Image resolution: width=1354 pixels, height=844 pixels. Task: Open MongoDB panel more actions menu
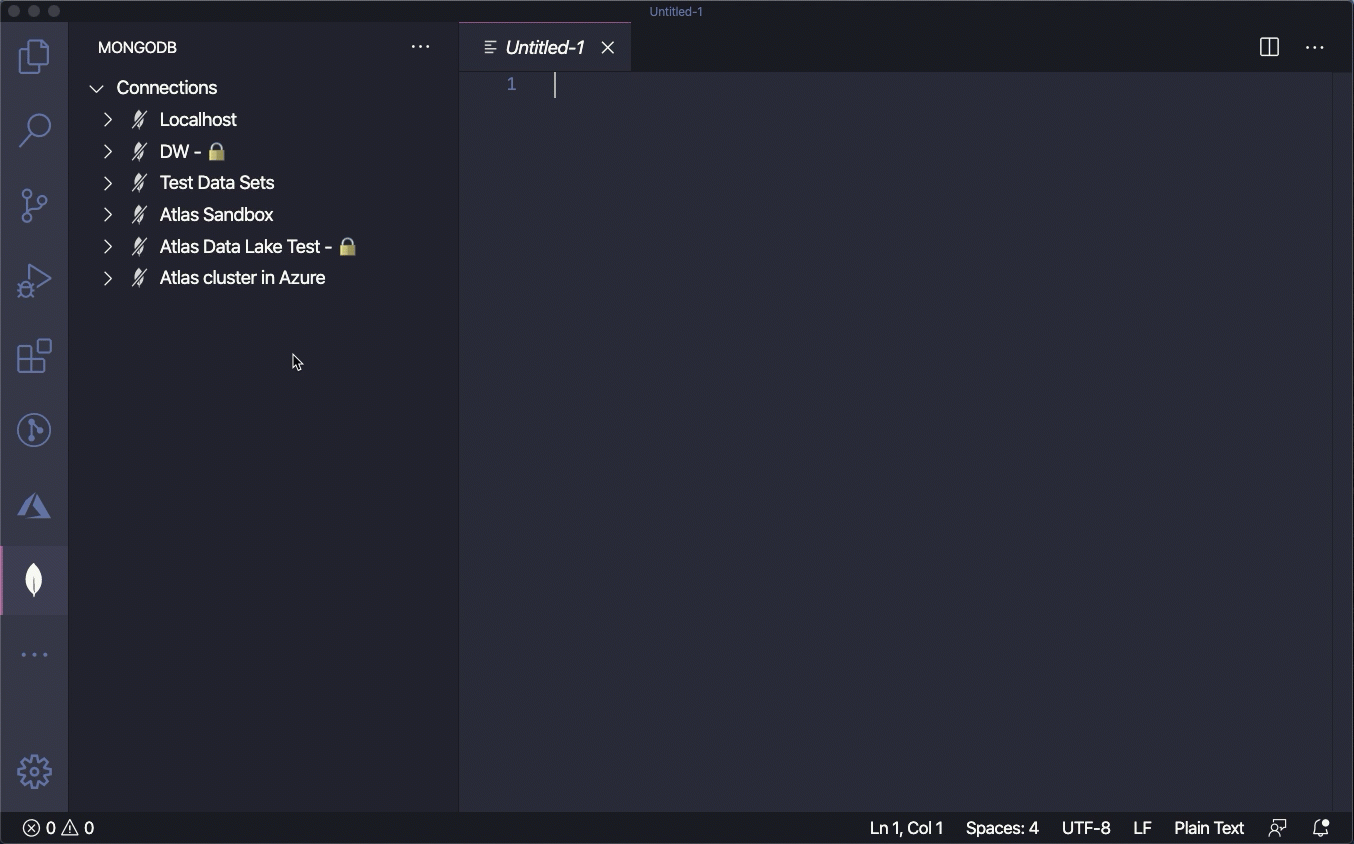pos(420,47)
